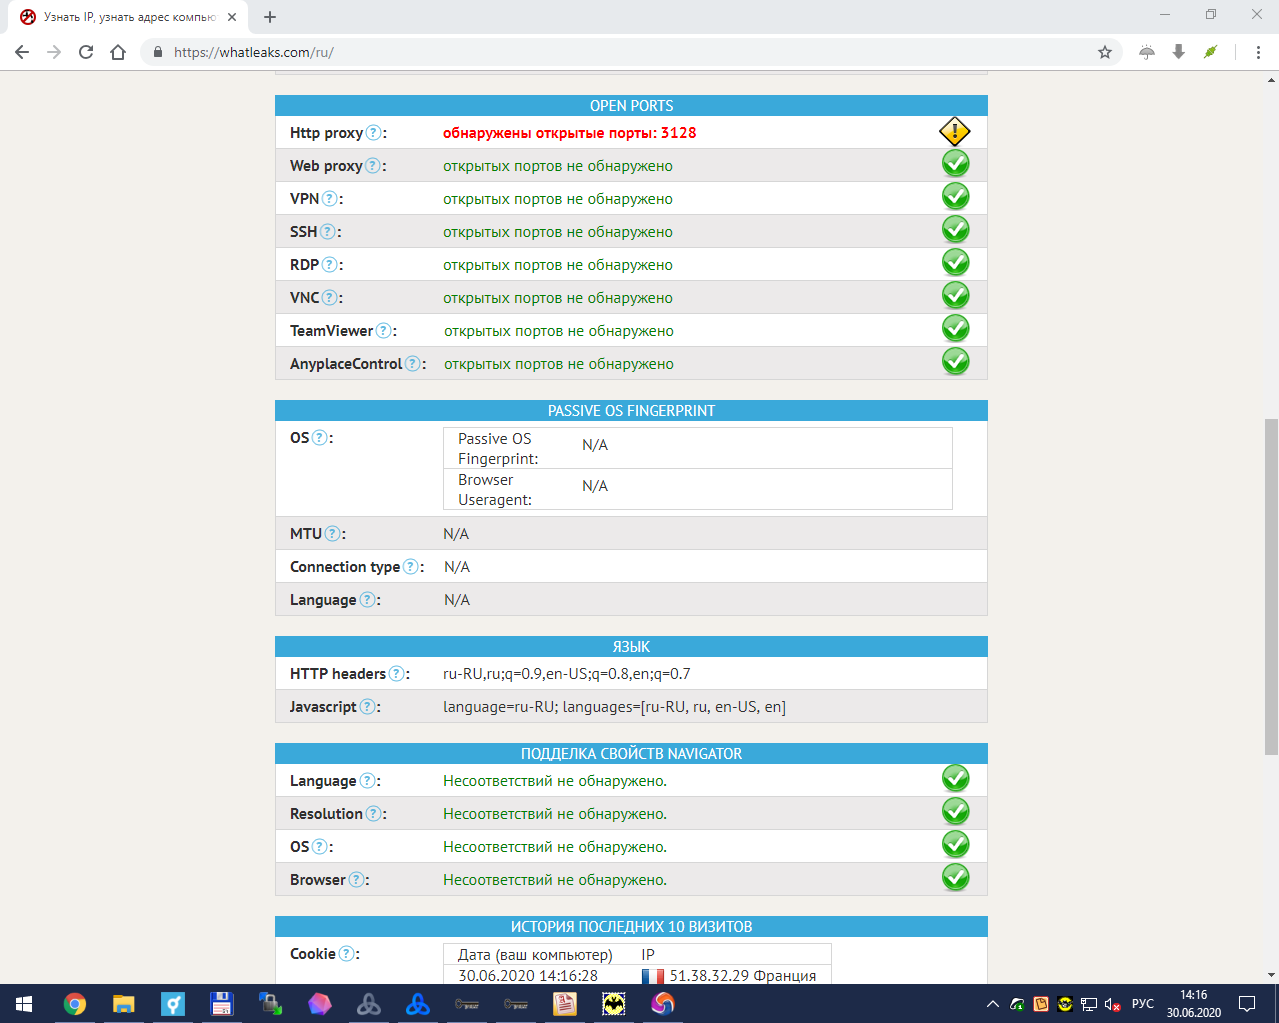Open the RDP help tooltip icon
The image size is (1279, 1023).
(x=330, y=265)
